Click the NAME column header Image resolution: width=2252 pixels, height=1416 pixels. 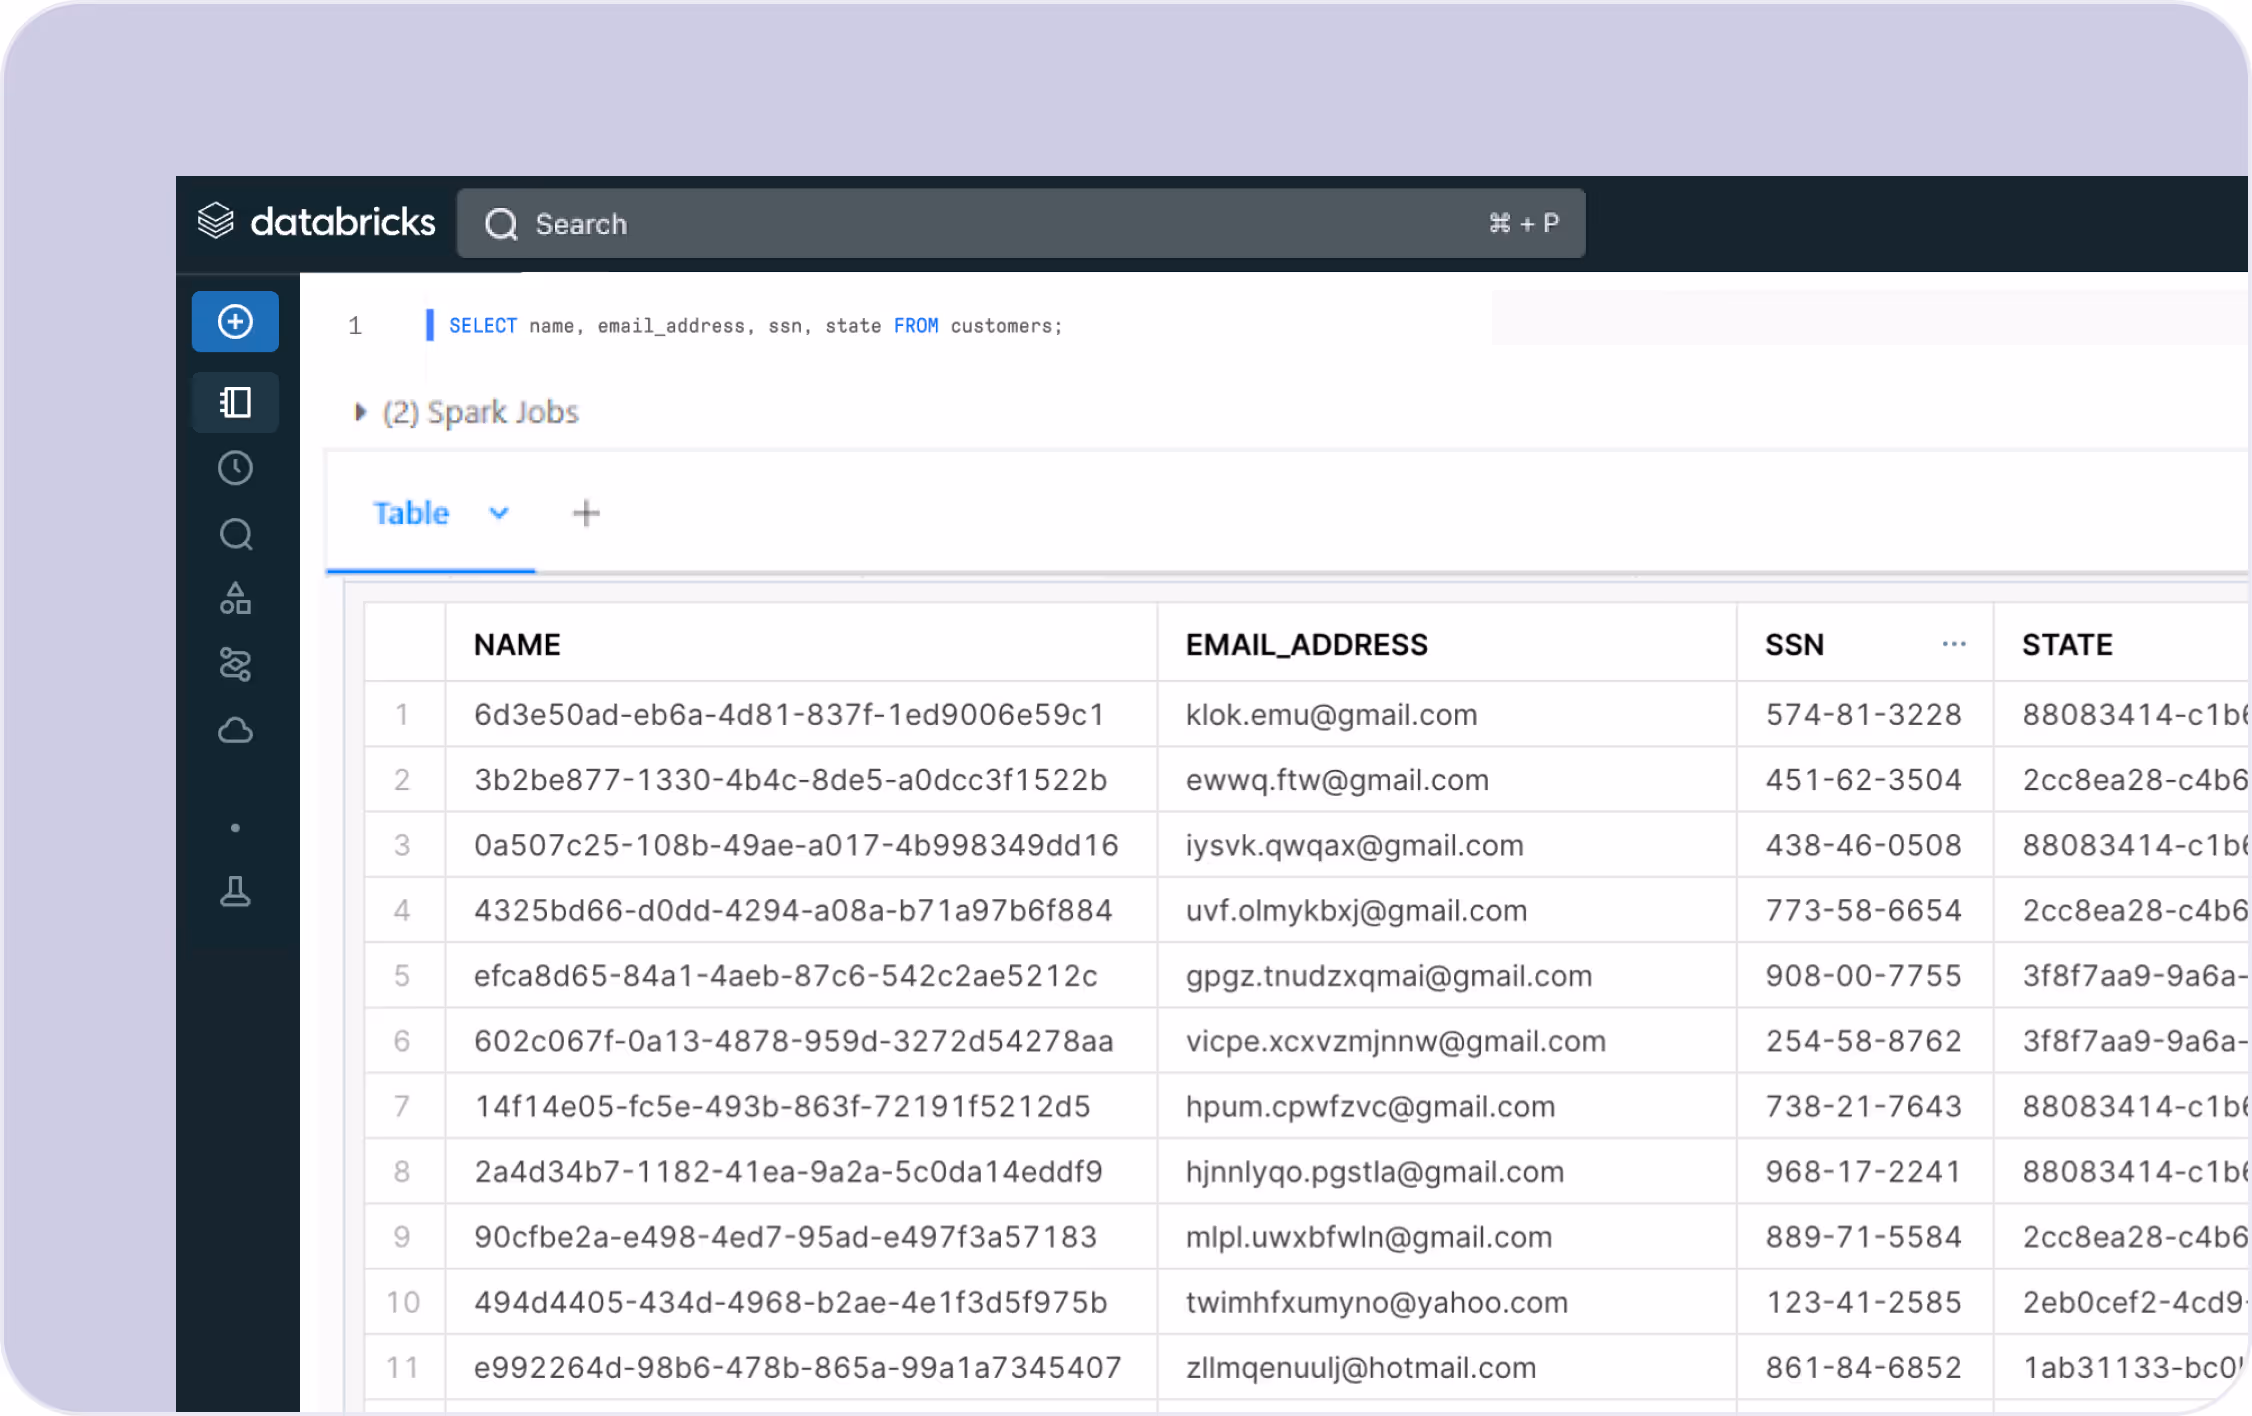[517, 645]
